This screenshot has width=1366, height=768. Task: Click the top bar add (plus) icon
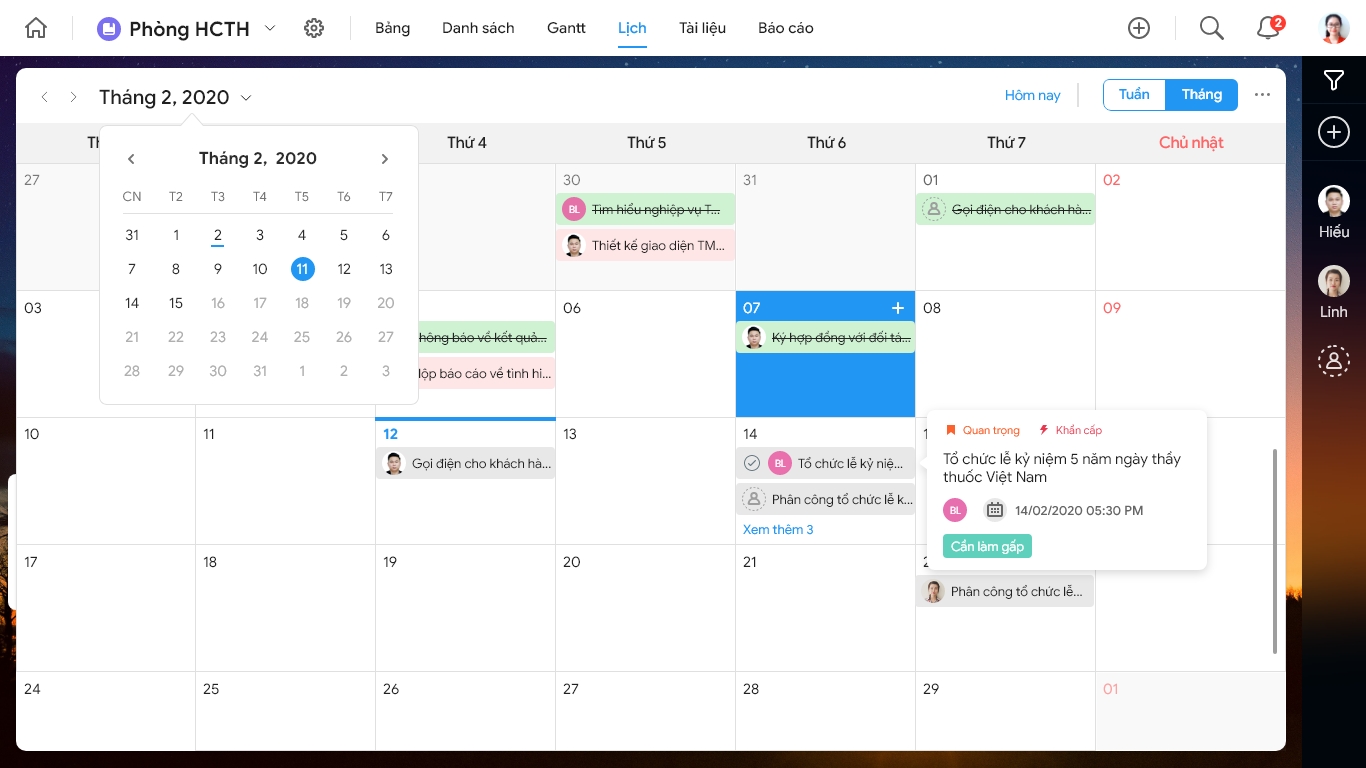click(1139, 28)
